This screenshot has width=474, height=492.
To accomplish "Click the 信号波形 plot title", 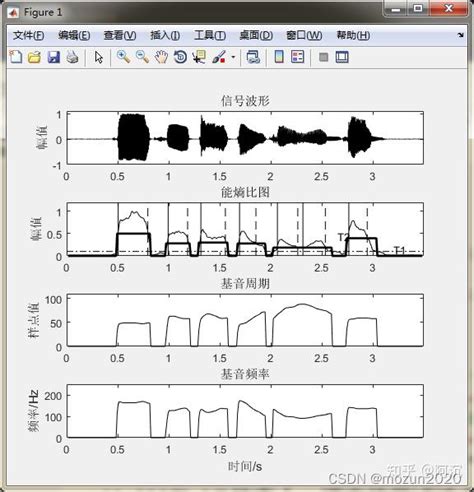I will click(245, 101).
